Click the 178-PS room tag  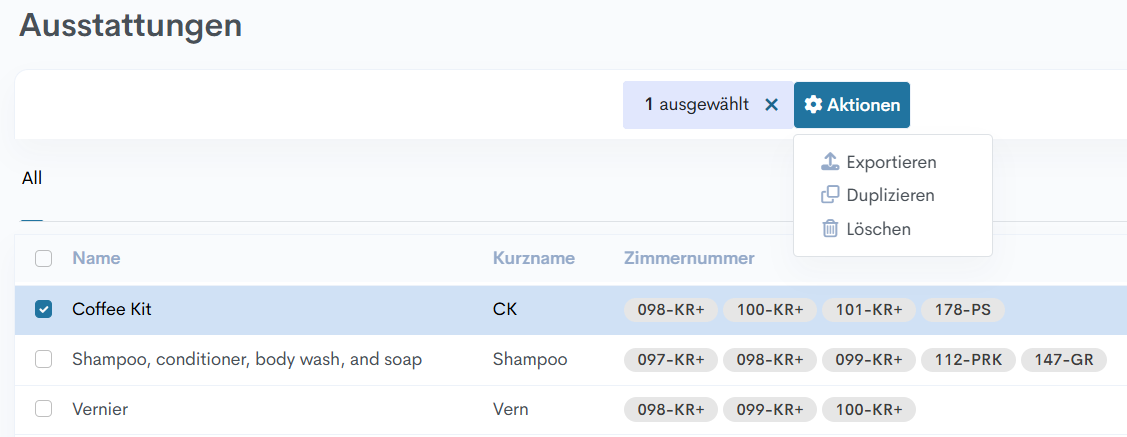(x=962, y=310)
